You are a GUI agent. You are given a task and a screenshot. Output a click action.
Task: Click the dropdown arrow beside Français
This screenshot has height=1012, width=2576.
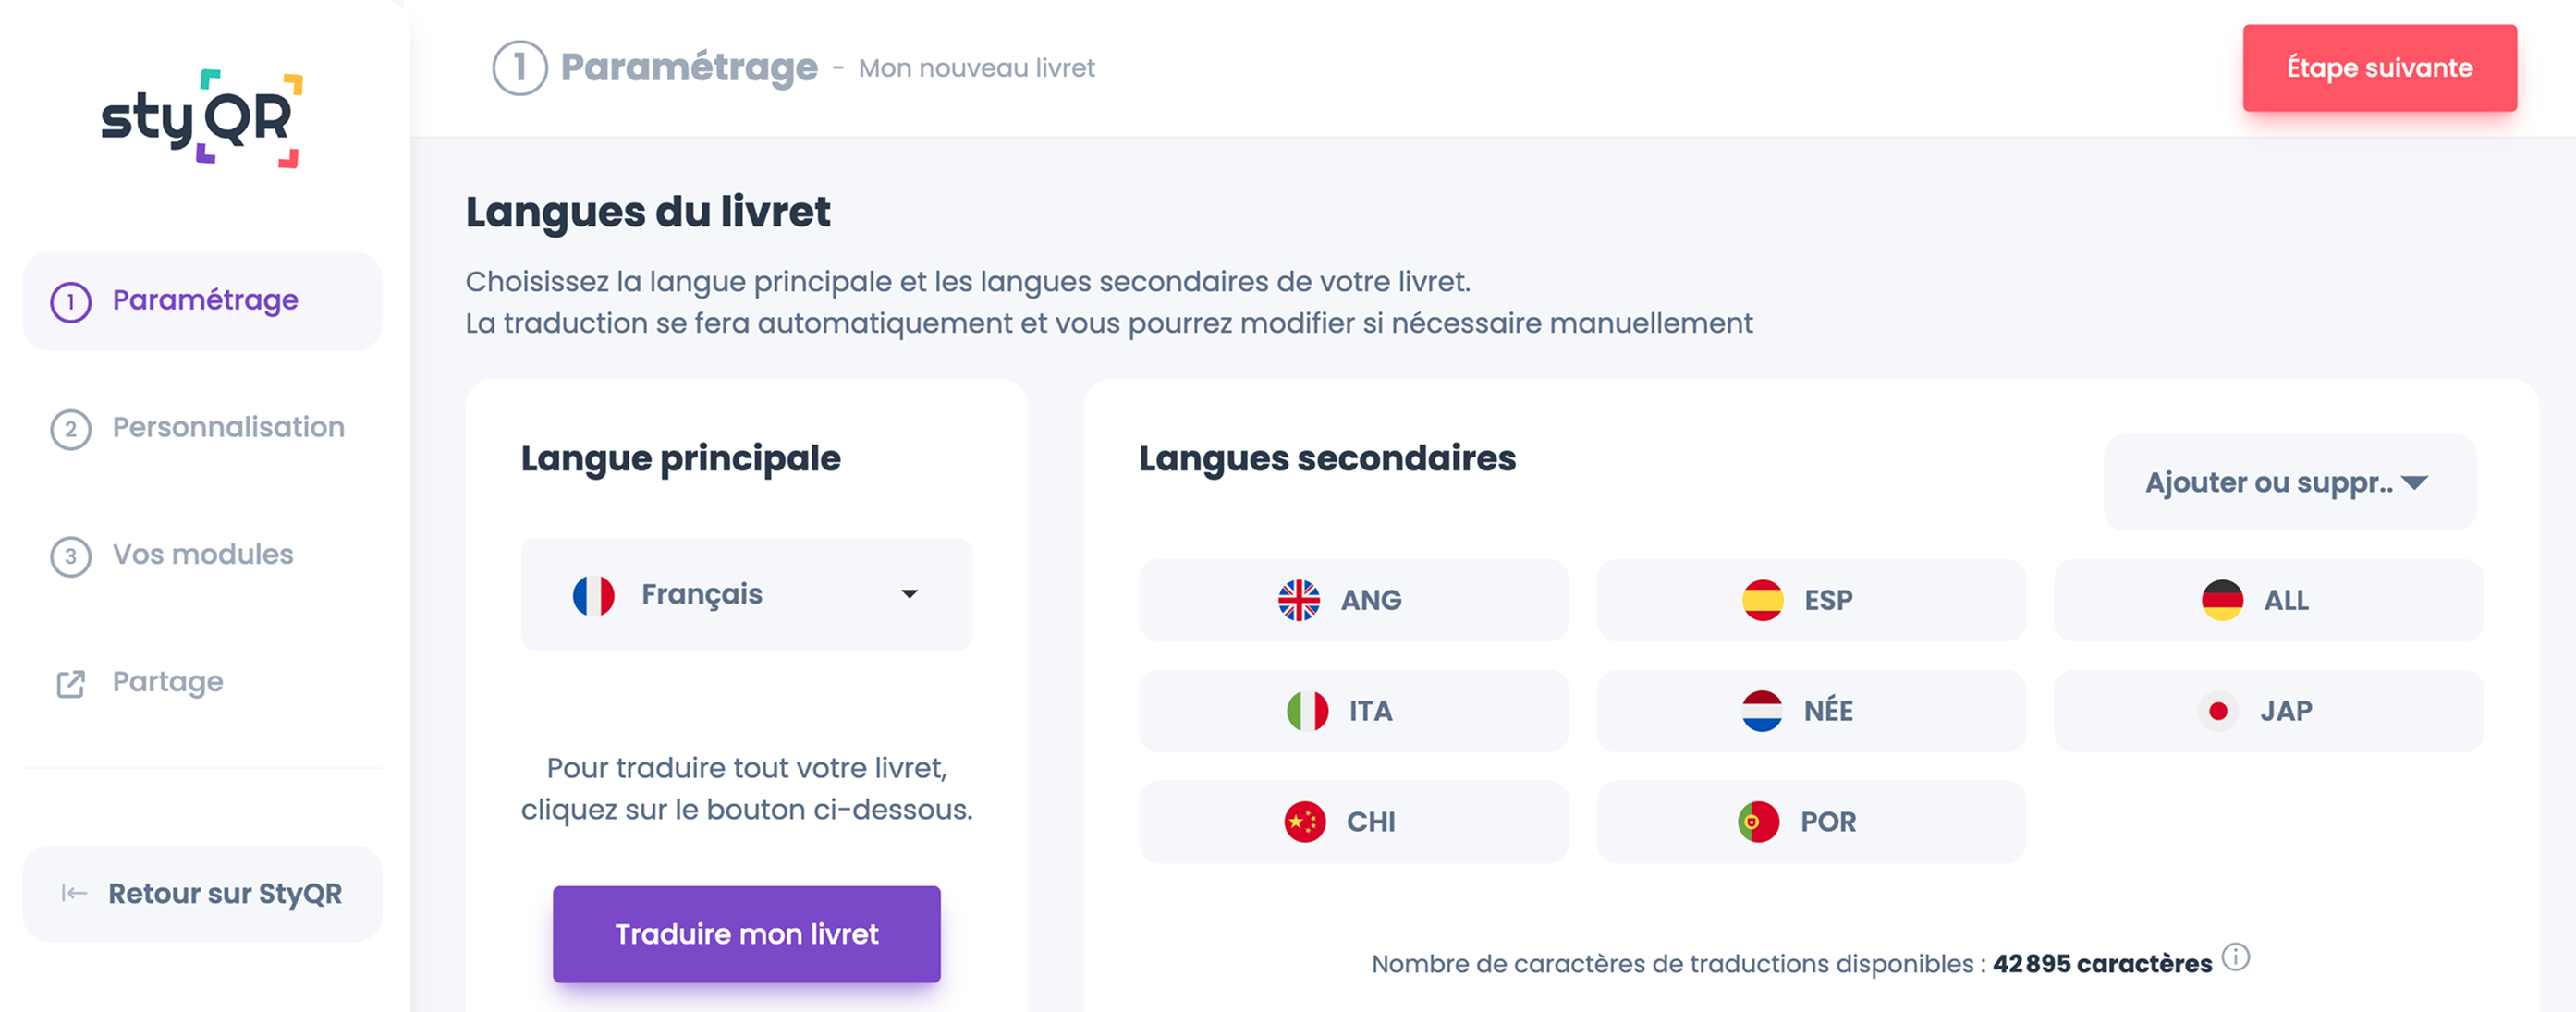[909, 594]
